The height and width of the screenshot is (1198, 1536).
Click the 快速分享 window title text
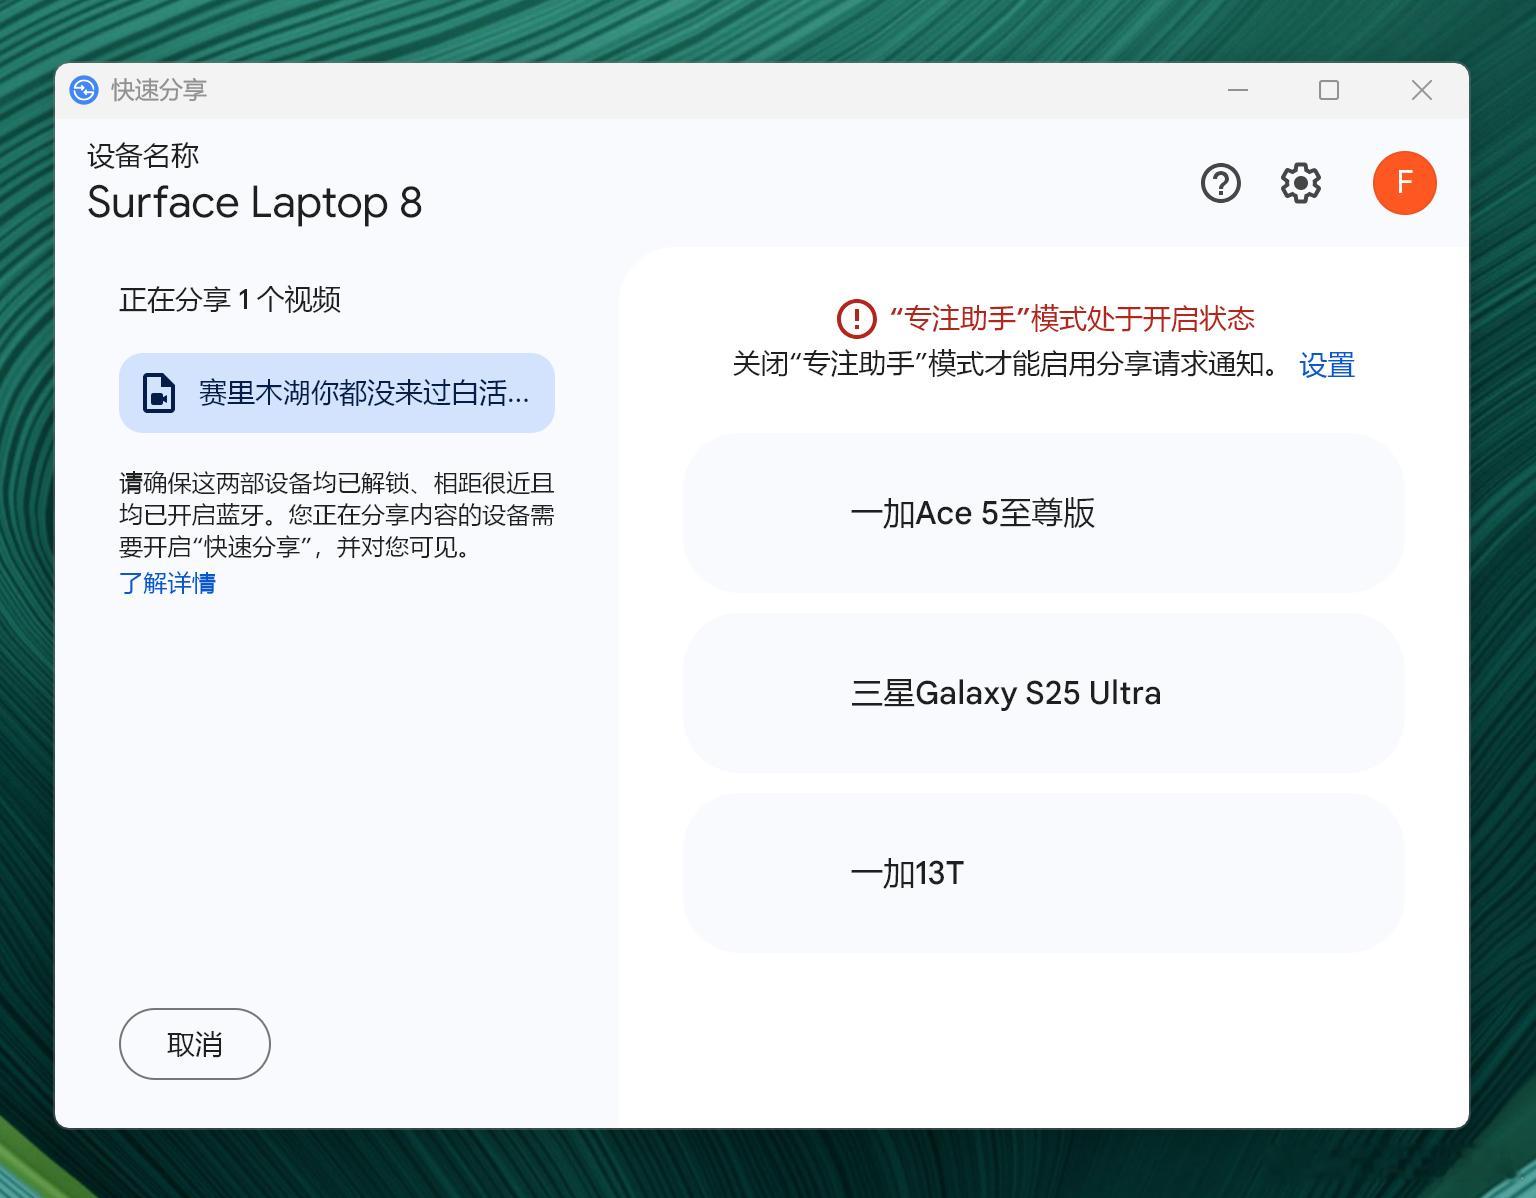click(x=159, y=90)
